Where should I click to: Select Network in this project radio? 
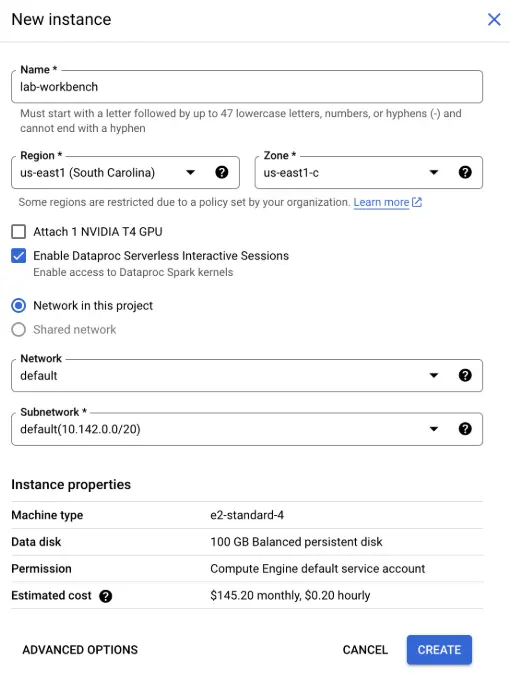18,306
